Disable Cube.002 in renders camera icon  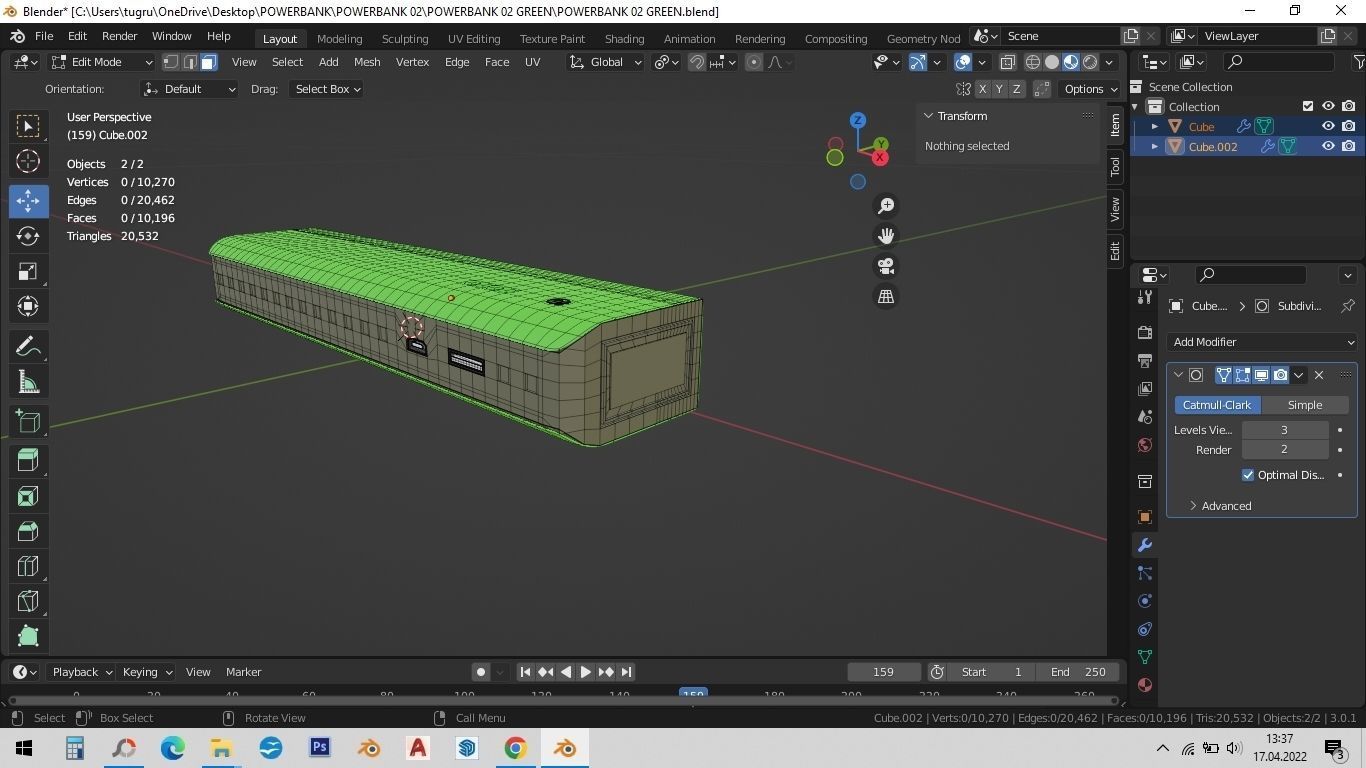point(1348,146)
